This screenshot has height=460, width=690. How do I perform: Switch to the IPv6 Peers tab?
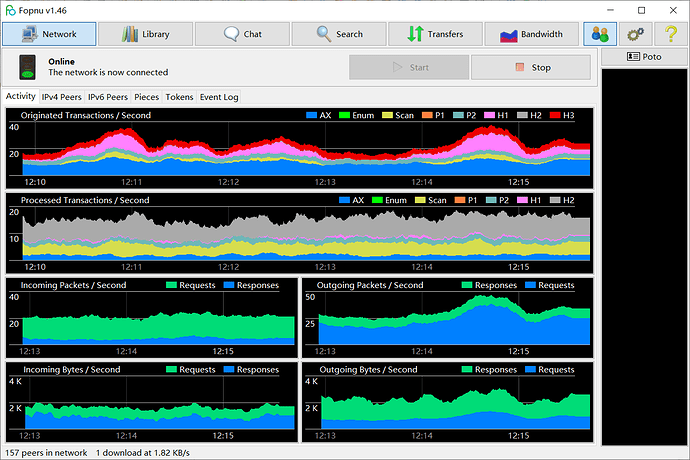(108, 97)
